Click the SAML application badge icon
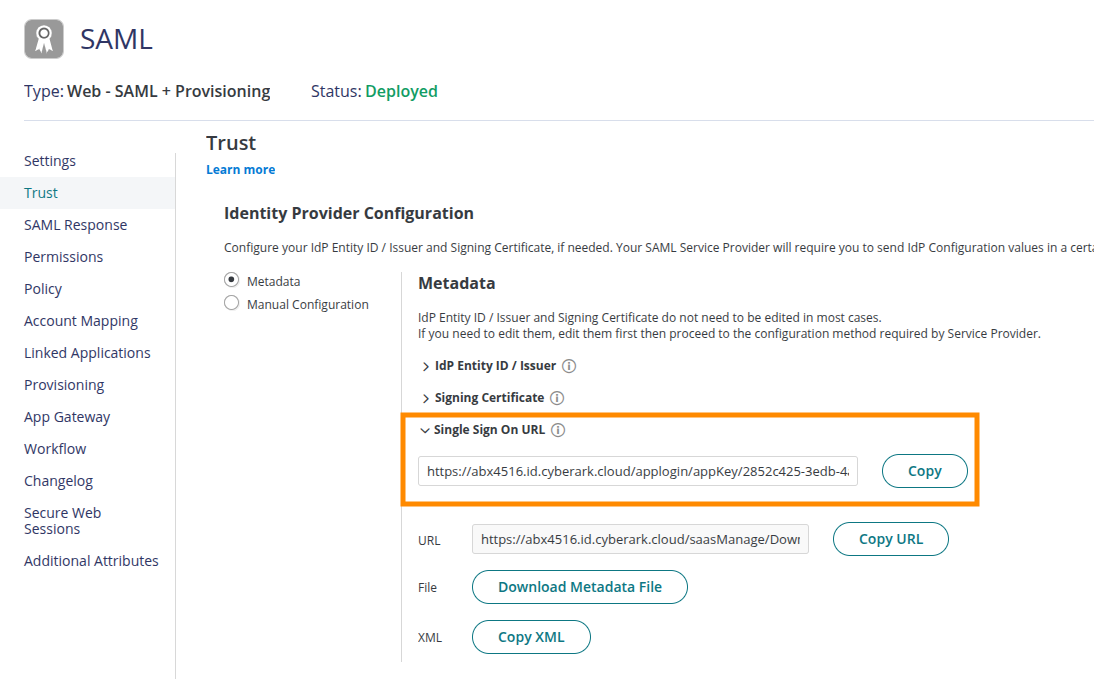The image size is (1094, 679). pyautogui.click(x=44, y=39)
